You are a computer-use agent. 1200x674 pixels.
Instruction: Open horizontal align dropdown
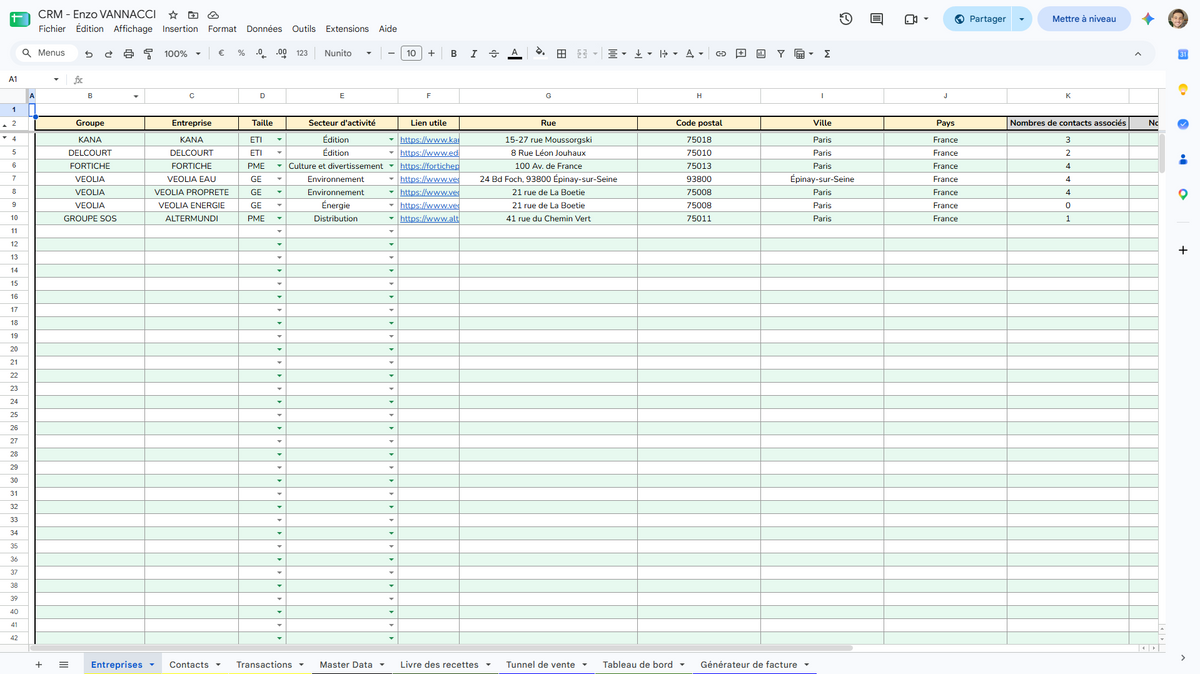tap(617, 54)
